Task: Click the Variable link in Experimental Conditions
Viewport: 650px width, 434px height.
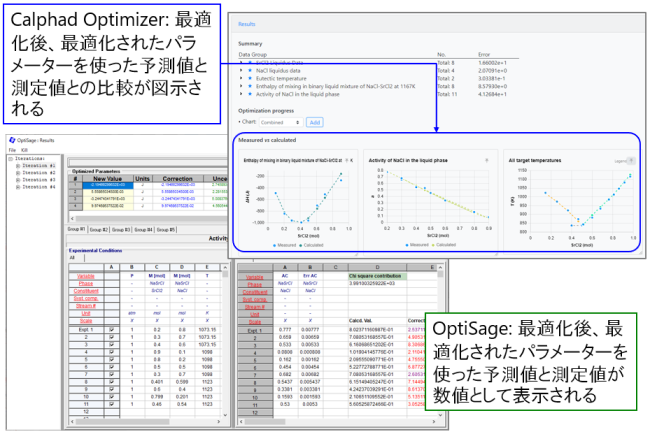Action: point(86,276)
